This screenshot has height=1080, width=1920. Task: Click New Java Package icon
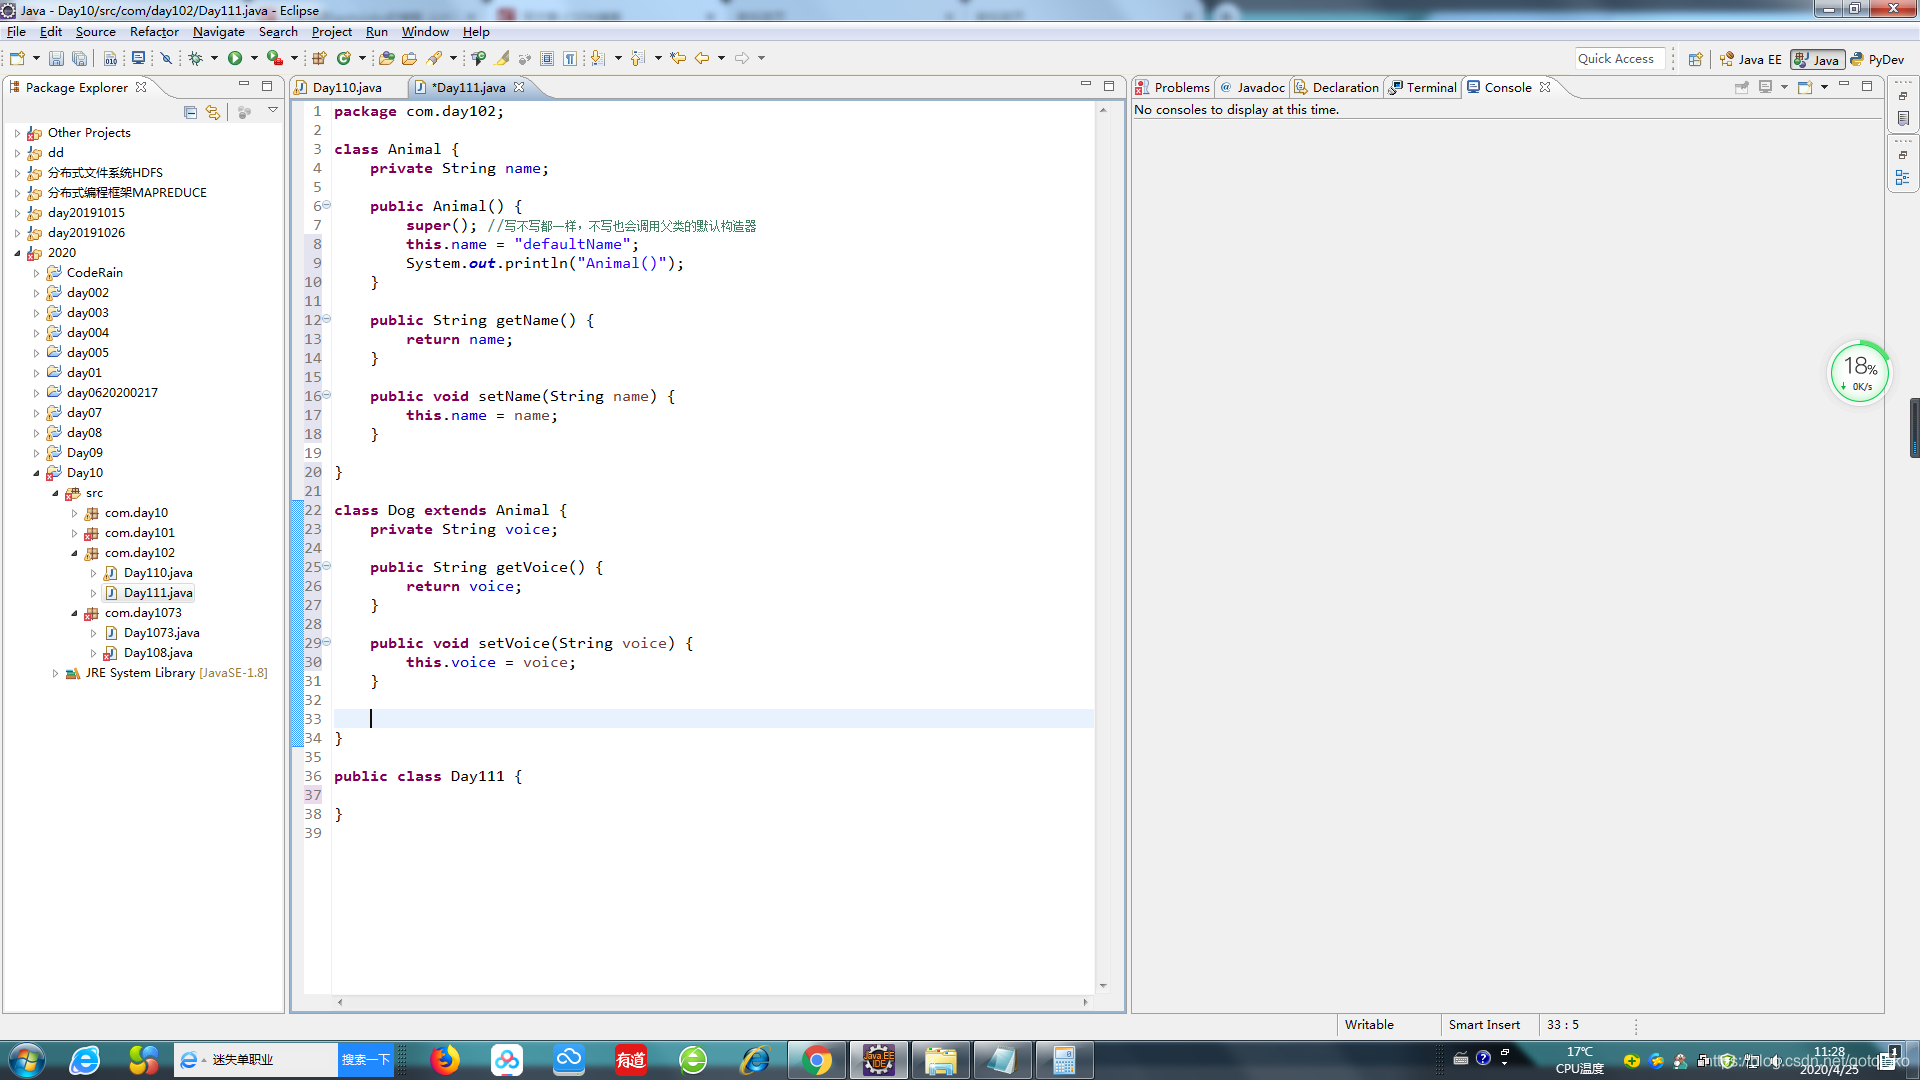click(320, 59)
